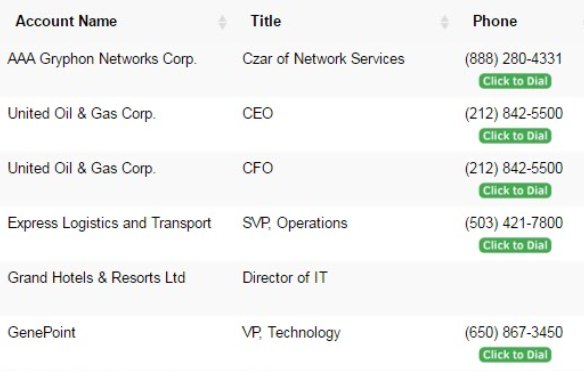Select Grand Hotels & Resorts Ltd account
584x371 pixels.
click(x=96, y=278)
